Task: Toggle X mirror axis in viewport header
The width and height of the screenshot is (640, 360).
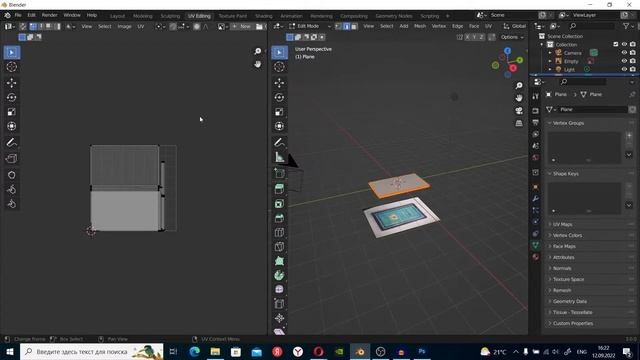Action: pos(467,37)
